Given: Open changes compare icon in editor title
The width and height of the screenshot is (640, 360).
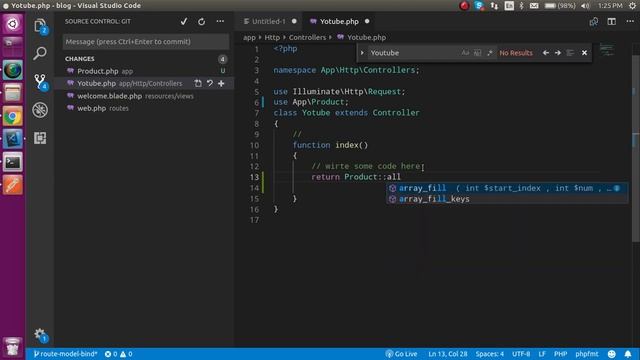Looking at the screenshot, I should [x=594, y=22].
